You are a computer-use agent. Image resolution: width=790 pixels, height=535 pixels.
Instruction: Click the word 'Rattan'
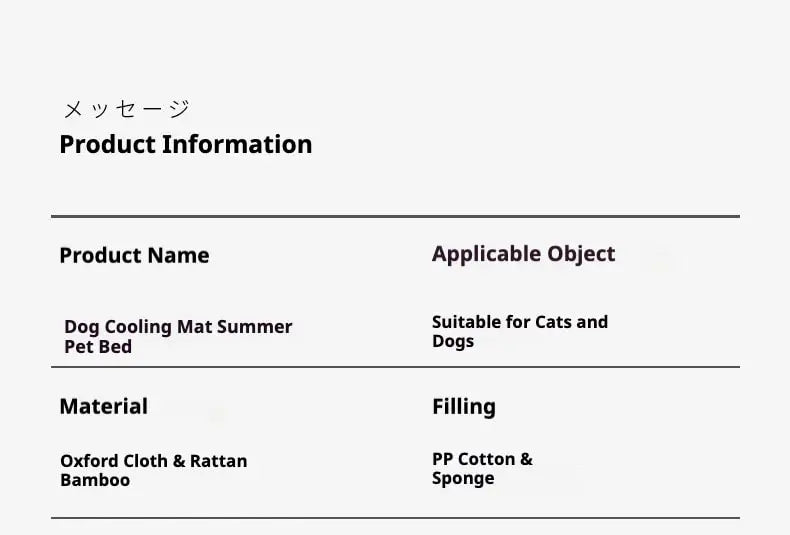coord(218,461)
